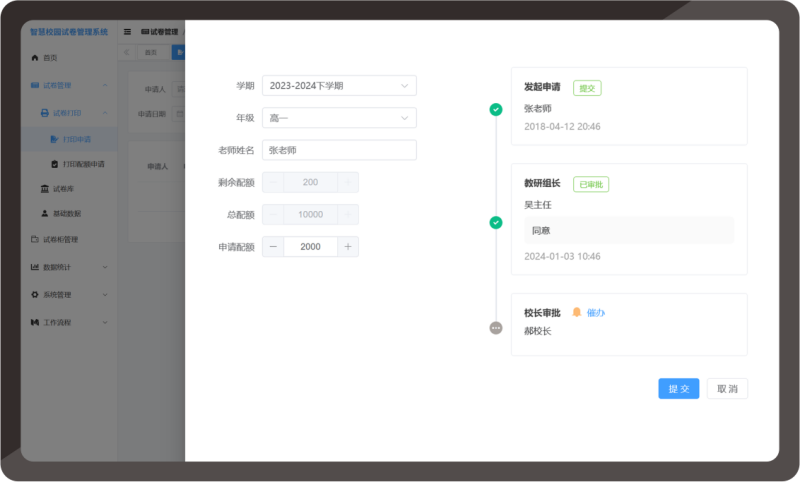800x482 pixels.
Task: Toggle the hamburger menu icon in header
Action: (x=128, y=32)
